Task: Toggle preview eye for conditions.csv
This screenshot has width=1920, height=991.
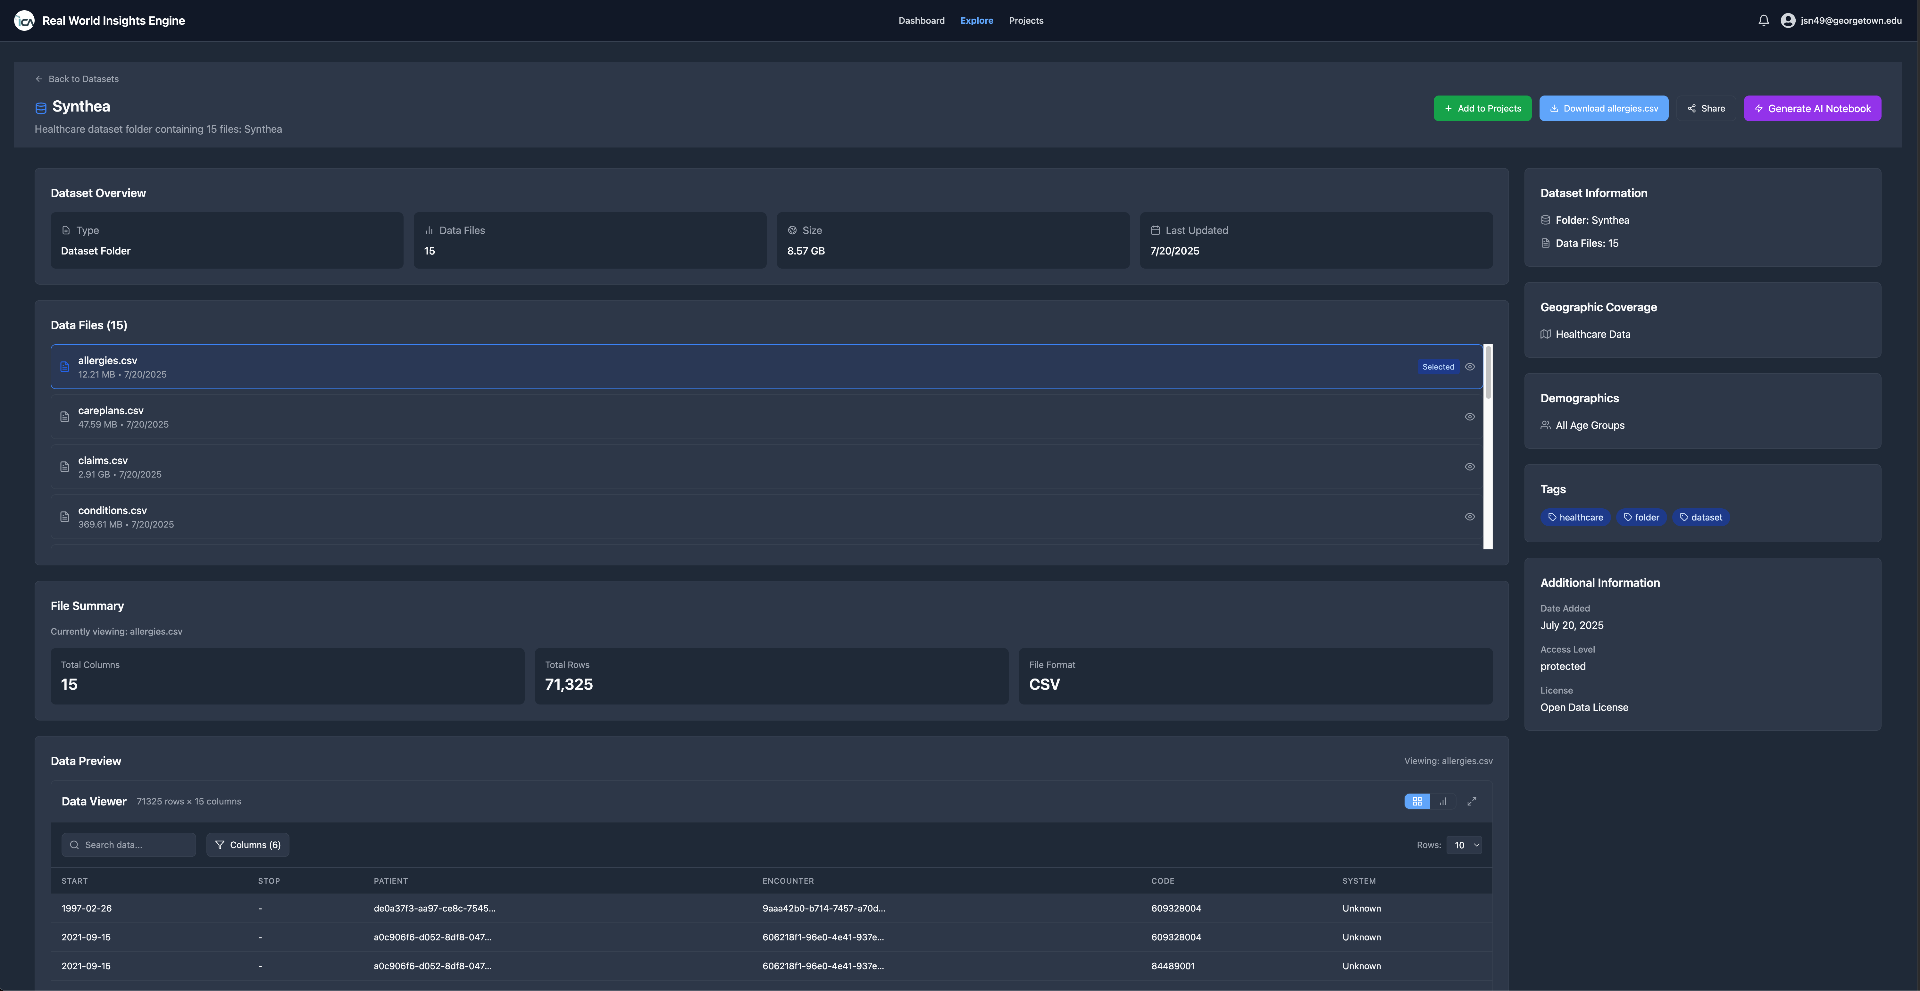Action: pyautogui.click(x=1470, y=517)
